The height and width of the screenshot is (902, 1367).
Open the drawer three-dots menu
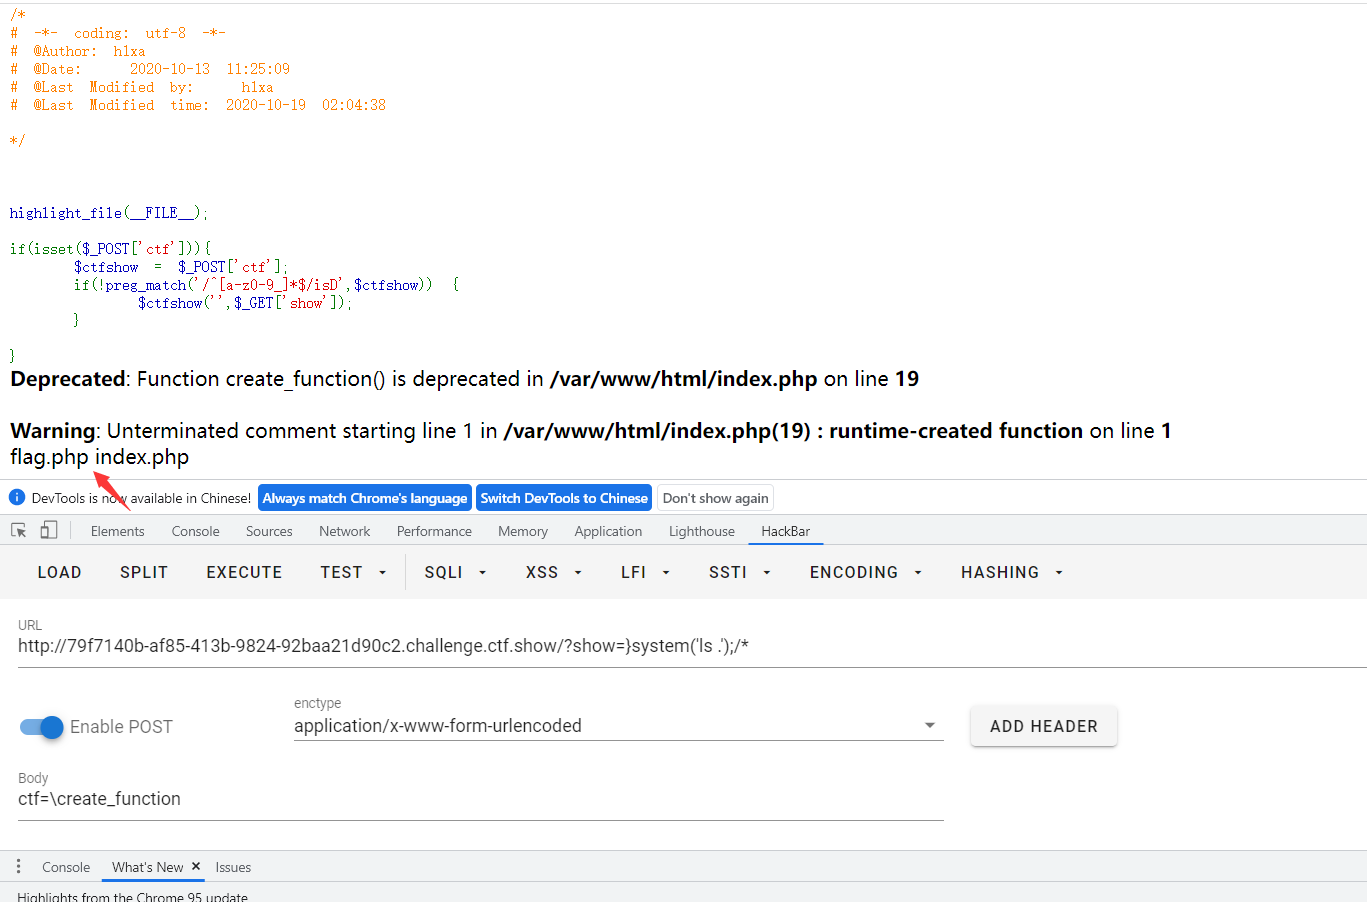(x=18, y=866)
